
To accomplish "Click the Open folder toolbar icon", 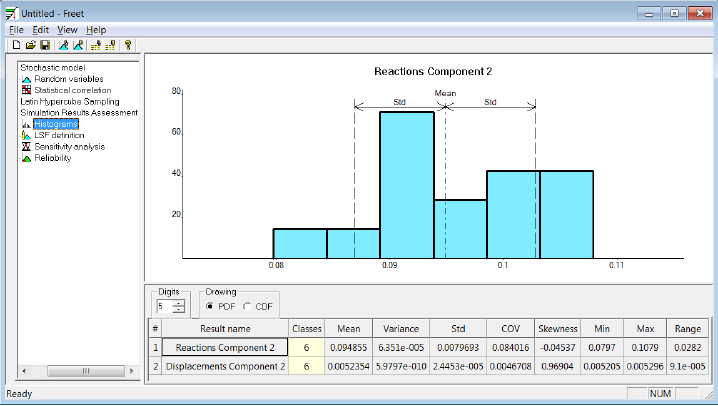I will [x=30, y=45].
